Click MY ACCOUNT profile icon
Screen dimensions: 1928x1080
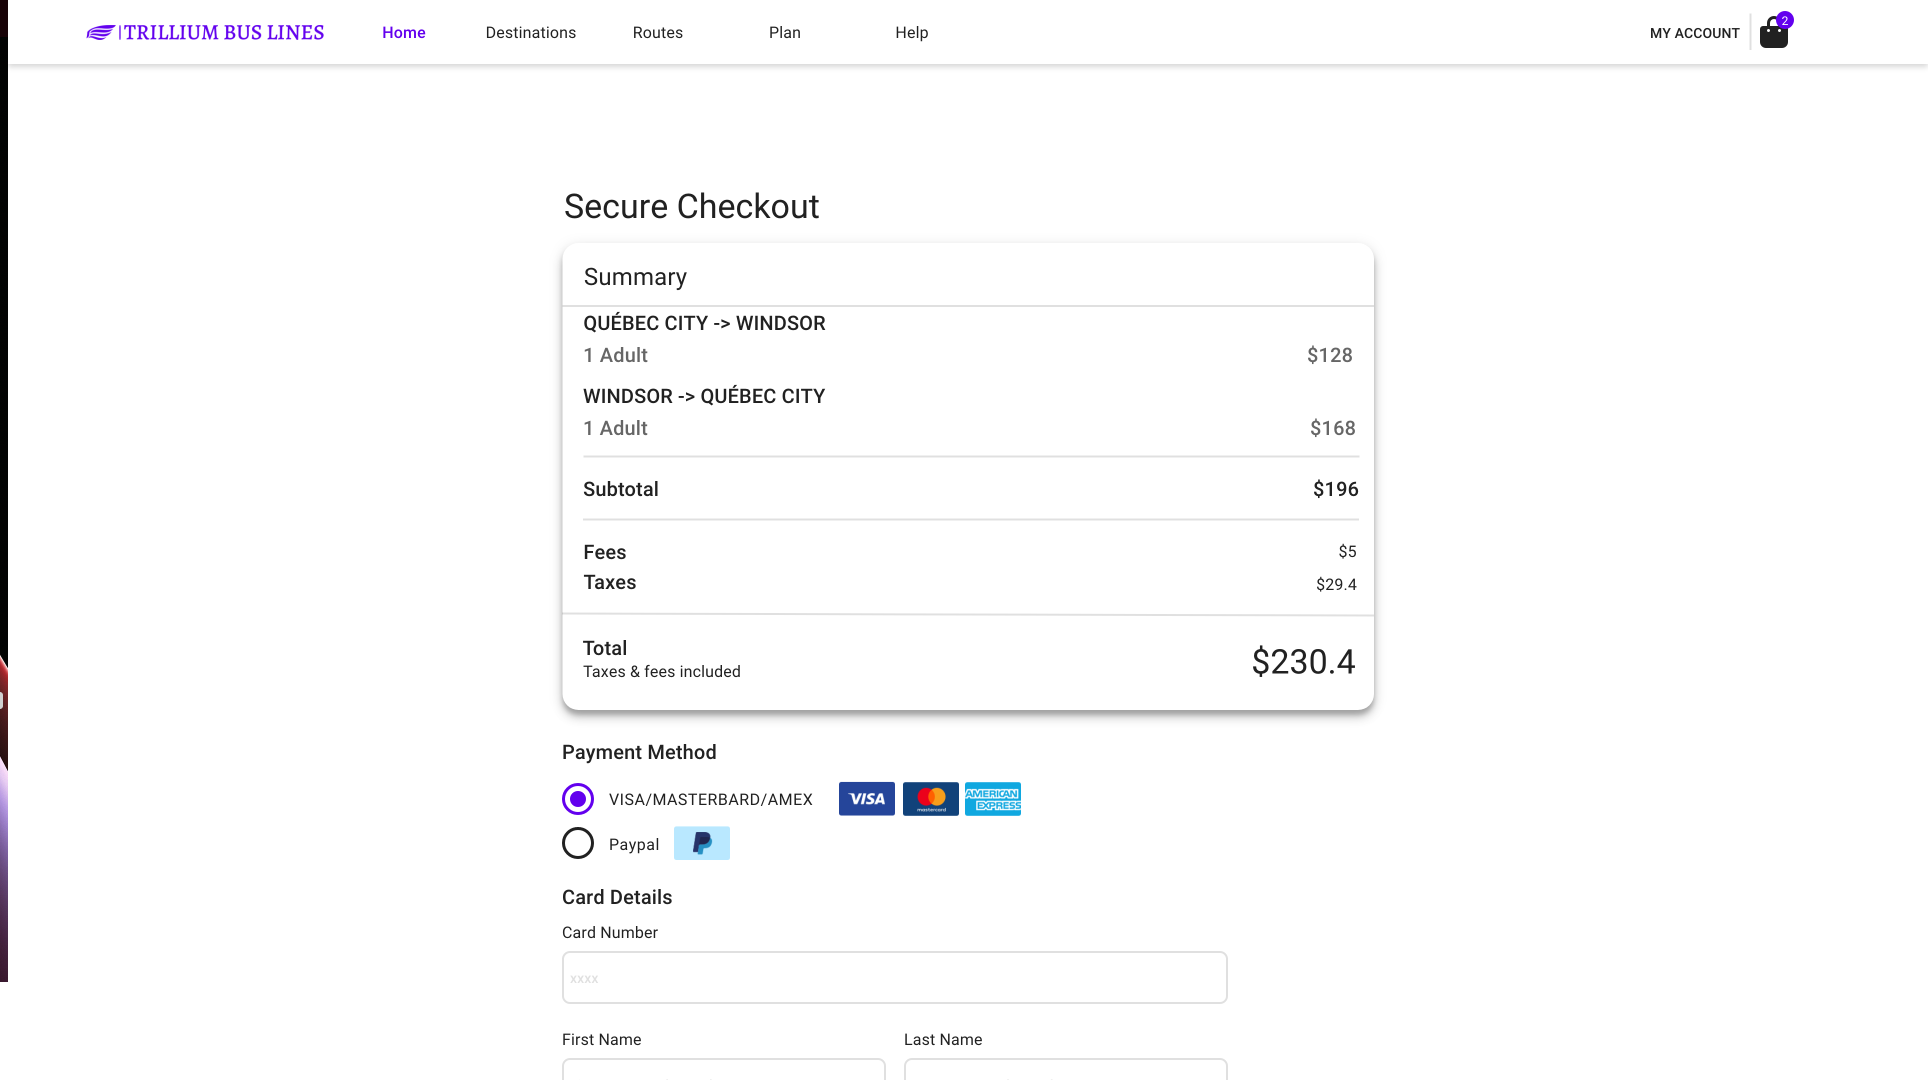point(1695,33)
